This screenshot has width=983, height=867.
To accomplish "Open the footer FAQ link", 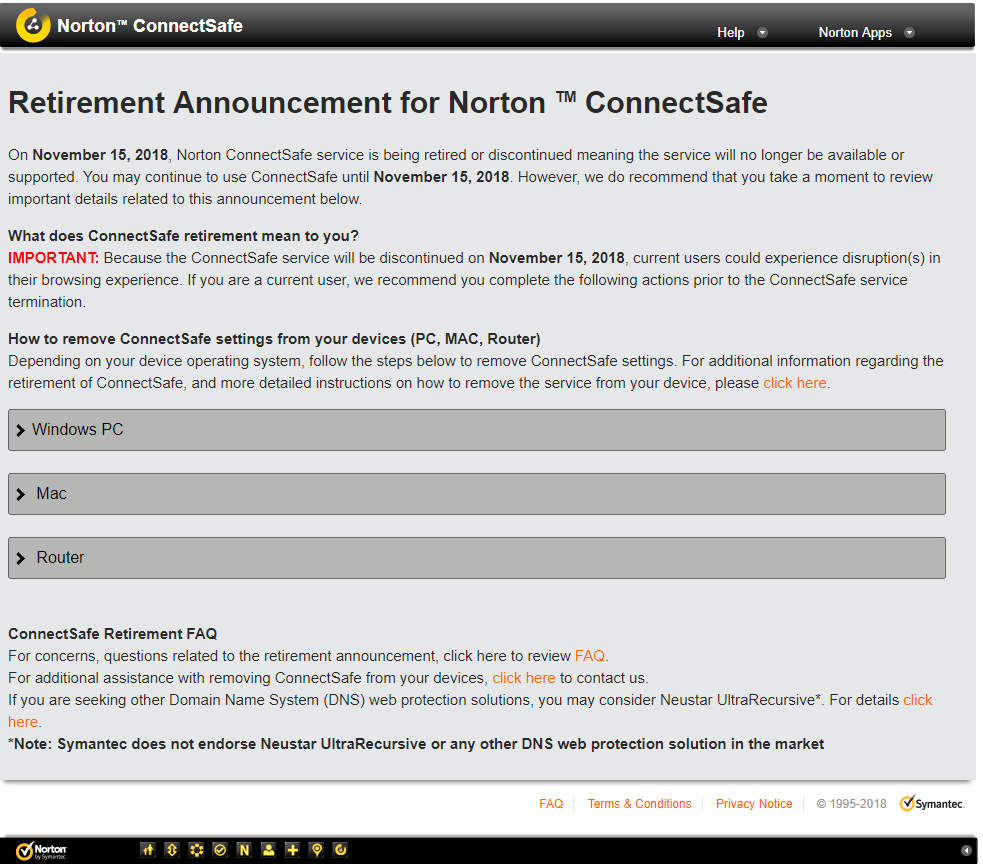I will (x=550, y=804).
